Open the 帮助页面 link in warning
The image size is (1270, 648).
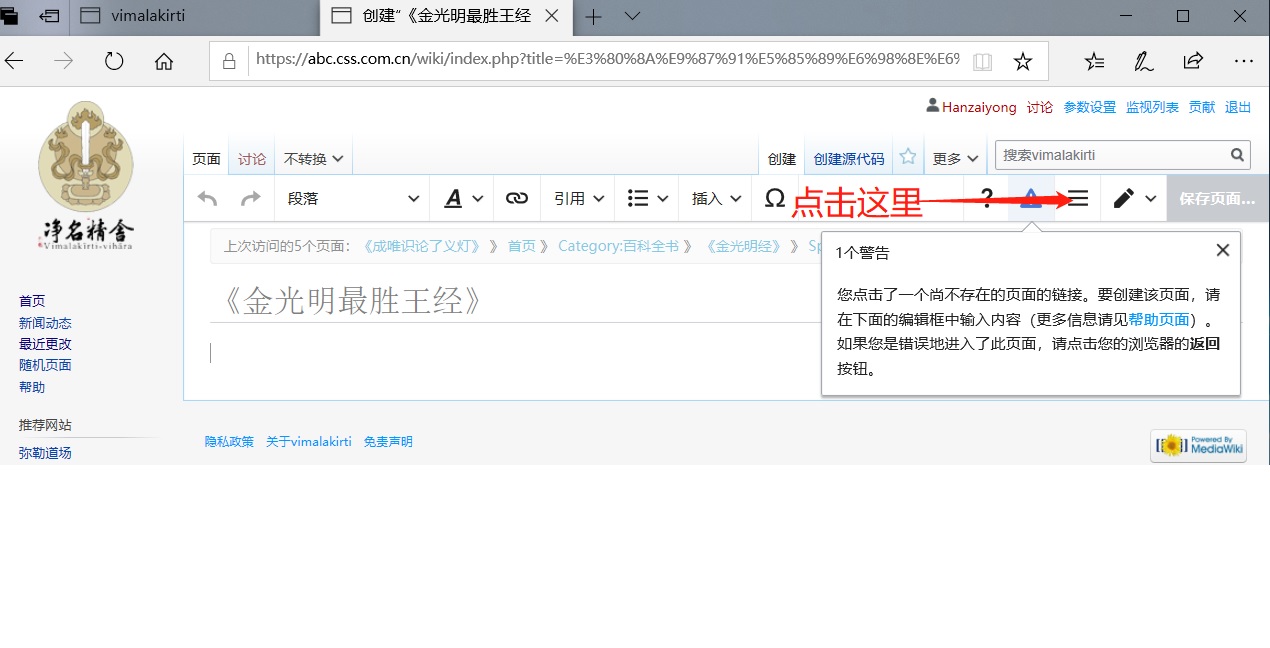point(1159,320)
